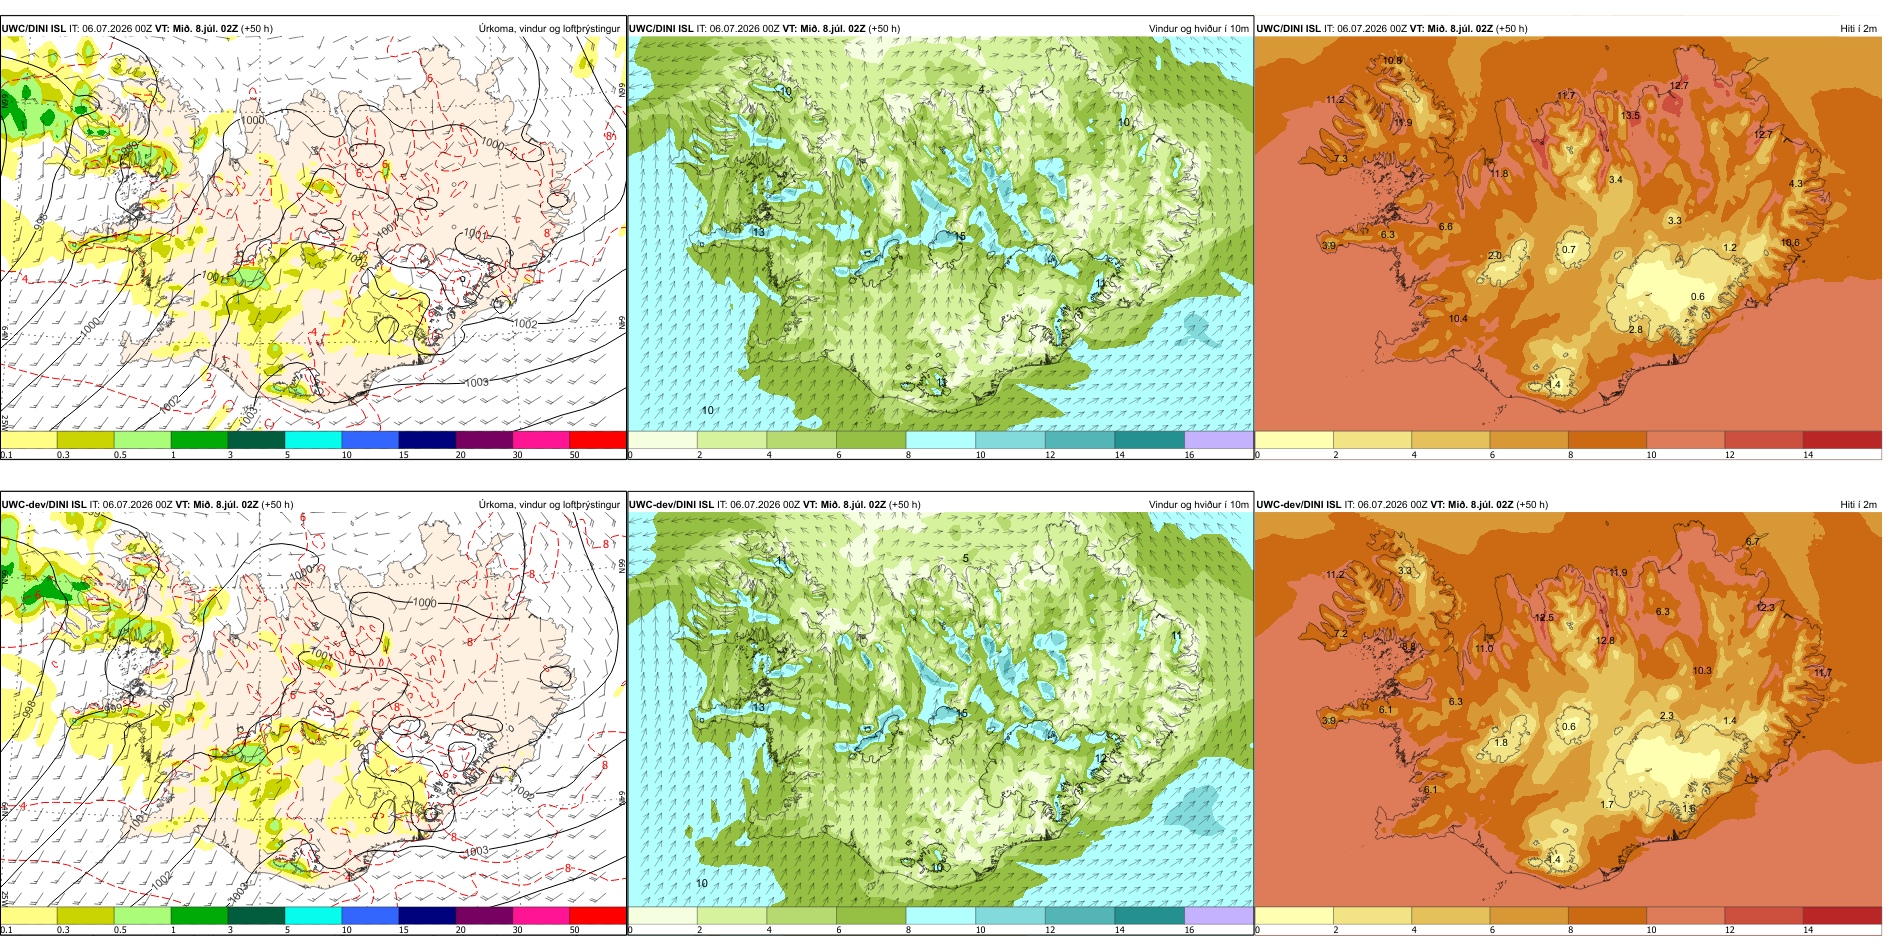Click the 14 tick label in UWC/DINI temperature legend

click(x=1808, y=455)
